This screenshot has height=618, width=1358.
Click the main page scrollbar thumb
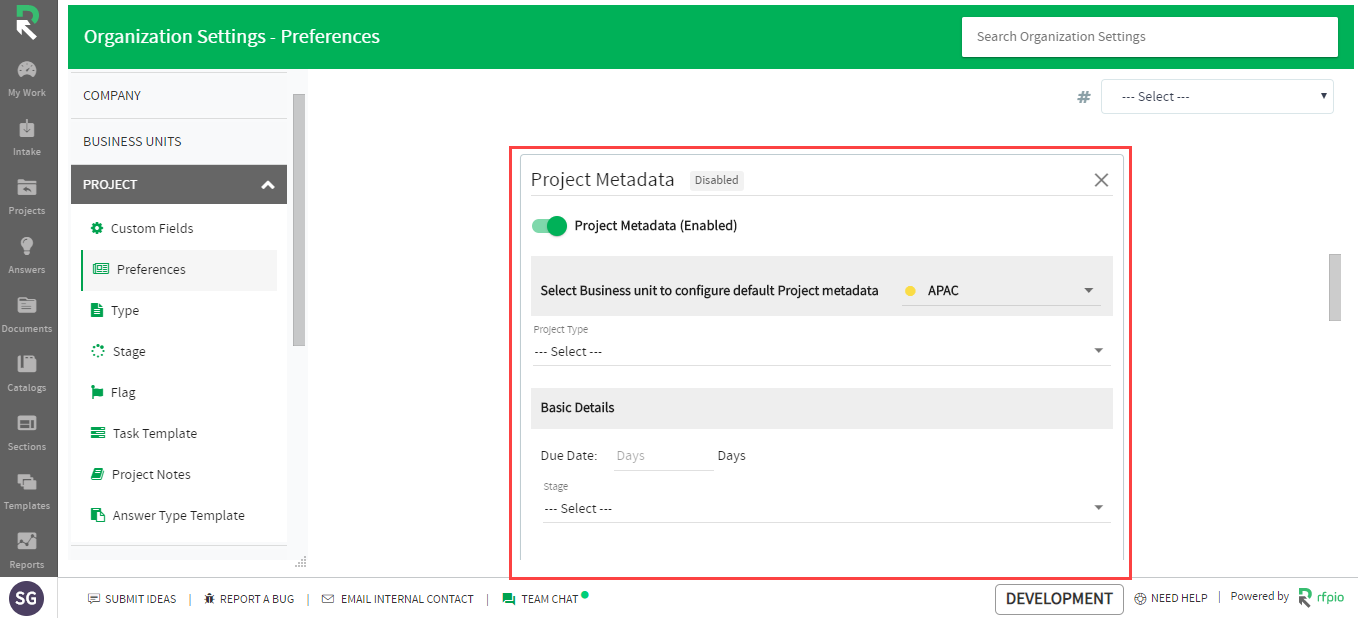pyautogui.click(x=1334, y=287)
